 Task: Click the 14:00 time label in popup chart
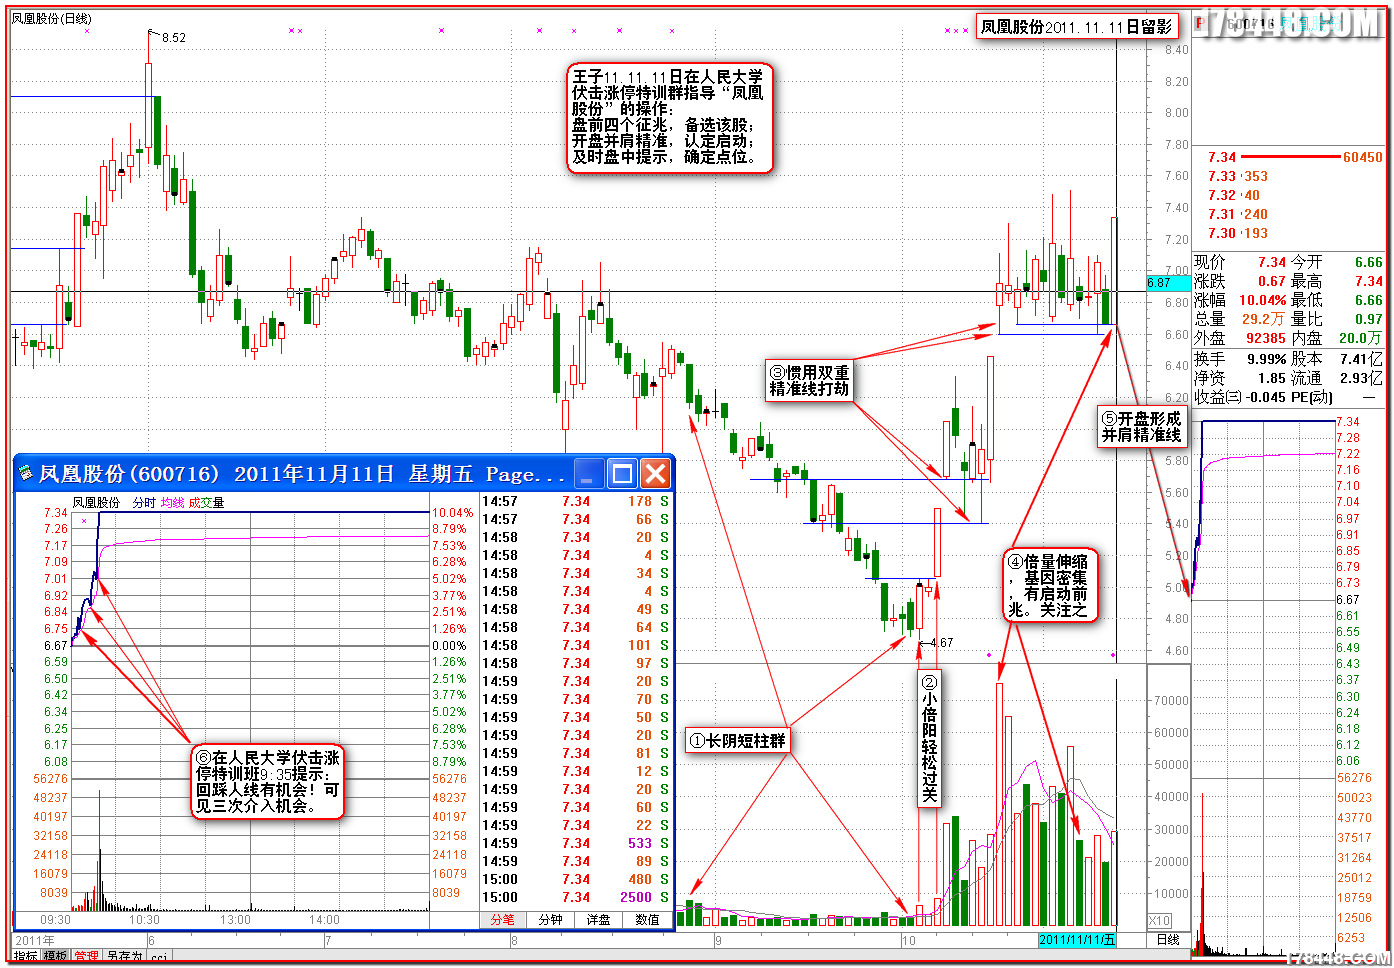click(x=324, y=920)
